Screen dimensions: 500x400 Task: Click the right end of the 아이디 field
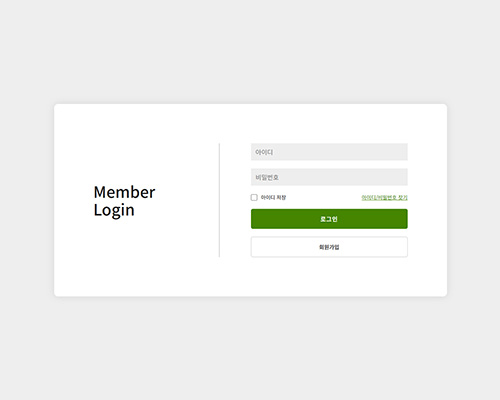pos(400,152)
